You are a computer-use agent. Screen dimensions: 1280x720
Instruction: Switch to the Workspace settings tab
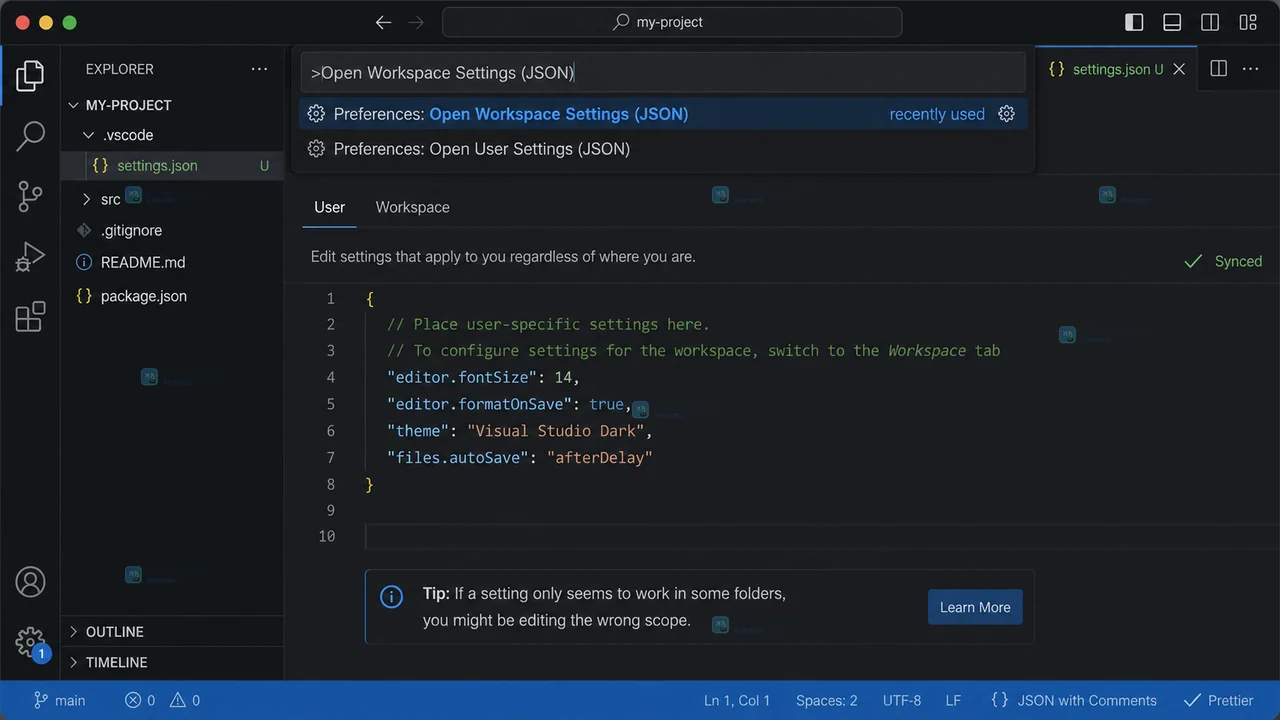(x=412, y=207)
